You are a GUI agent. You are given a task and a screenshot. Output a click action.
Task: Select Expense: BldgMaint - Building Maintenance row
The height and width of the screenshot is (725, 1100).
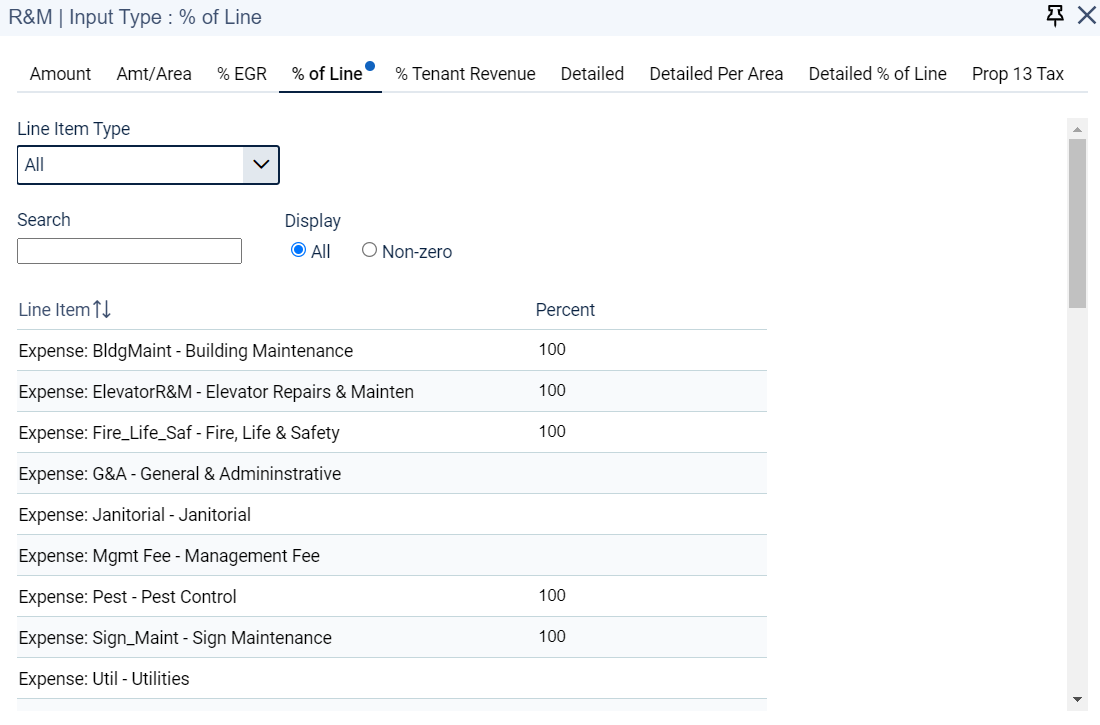(391, 350)
